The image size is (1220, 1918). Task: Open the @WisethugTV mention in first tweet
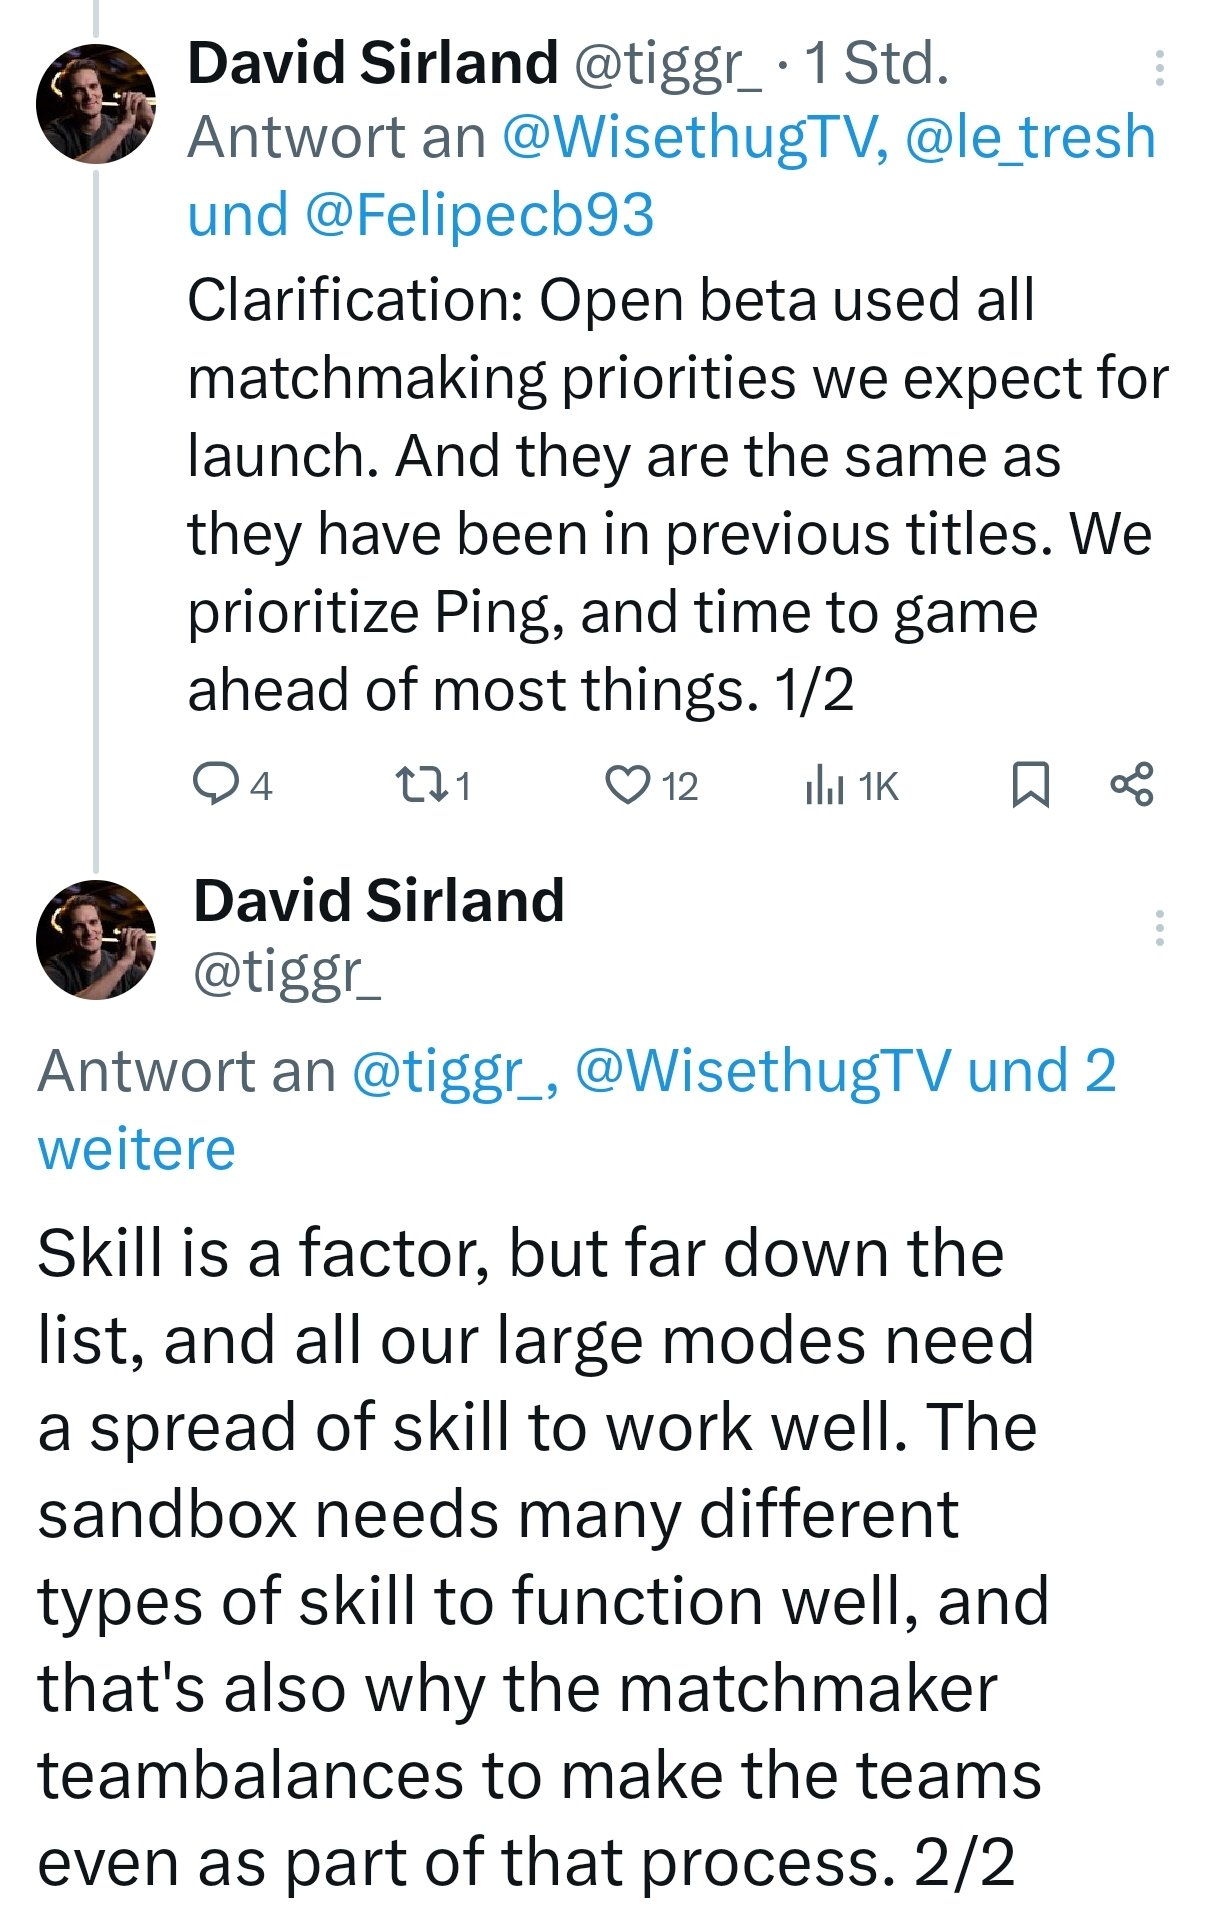(692, 137)
